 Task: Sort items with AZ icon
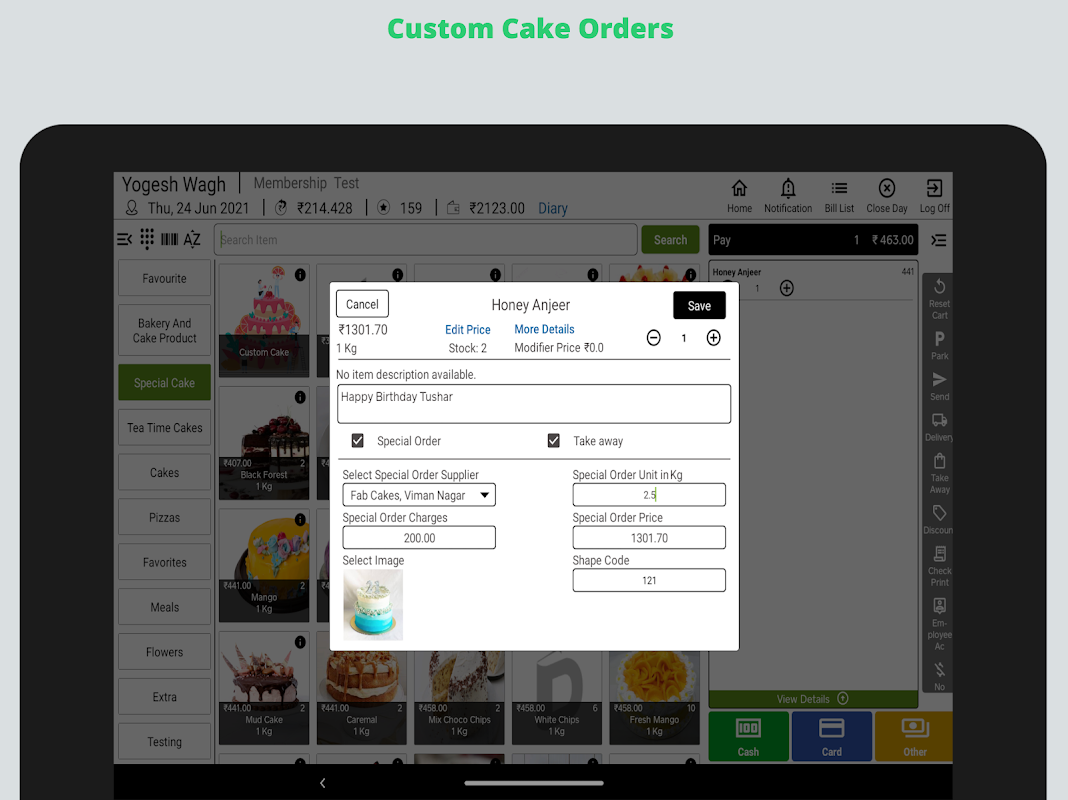pos(192,240)
